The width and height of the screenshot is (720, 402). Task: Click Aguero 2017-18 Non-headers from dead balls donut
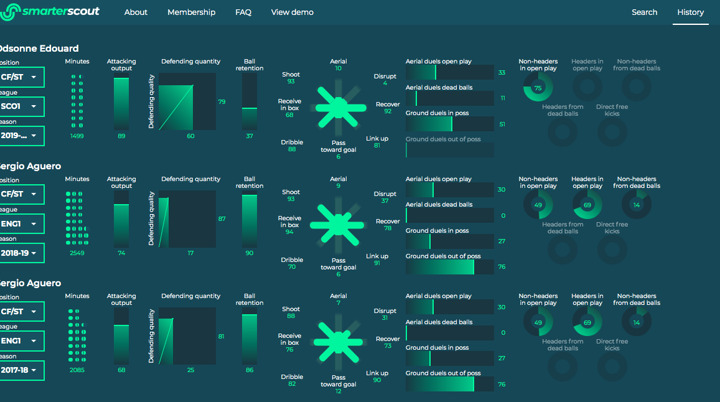[636, 322]
